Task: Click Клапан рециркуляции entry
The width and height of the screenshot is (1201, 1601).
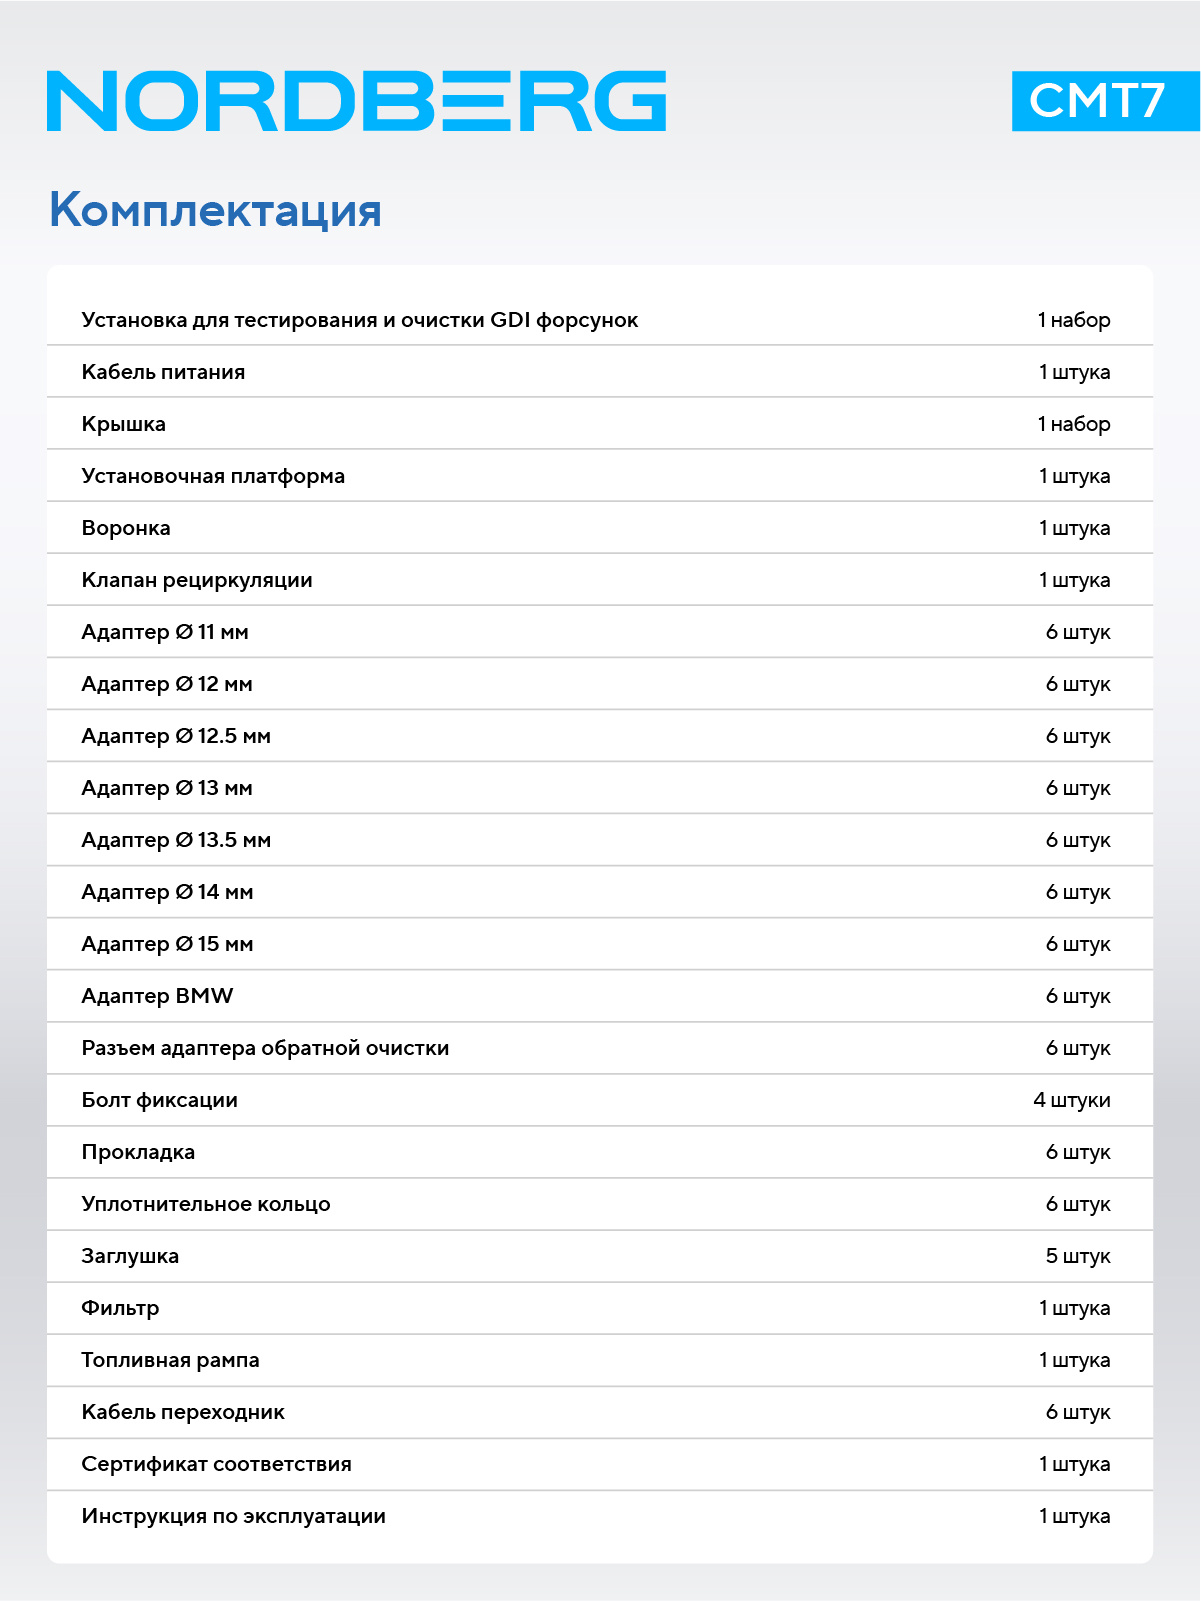Action: coord(197,580)
